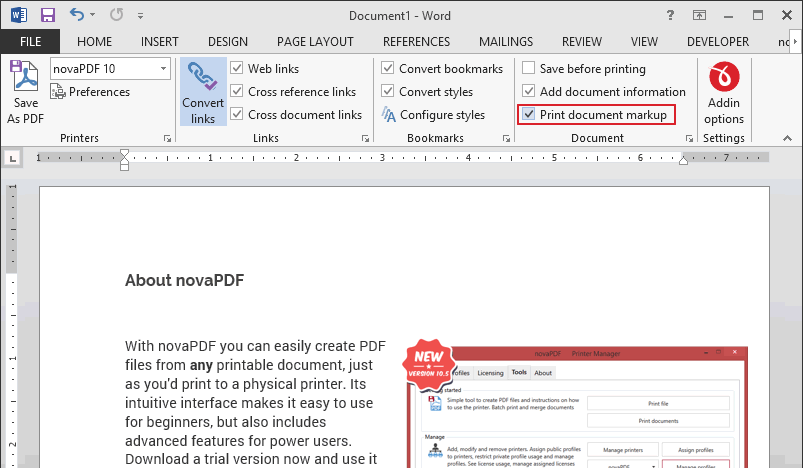Open the novaPDF 10 printer dropdown
The height and width of the screenshot is (468, 803).
point(163,69)
